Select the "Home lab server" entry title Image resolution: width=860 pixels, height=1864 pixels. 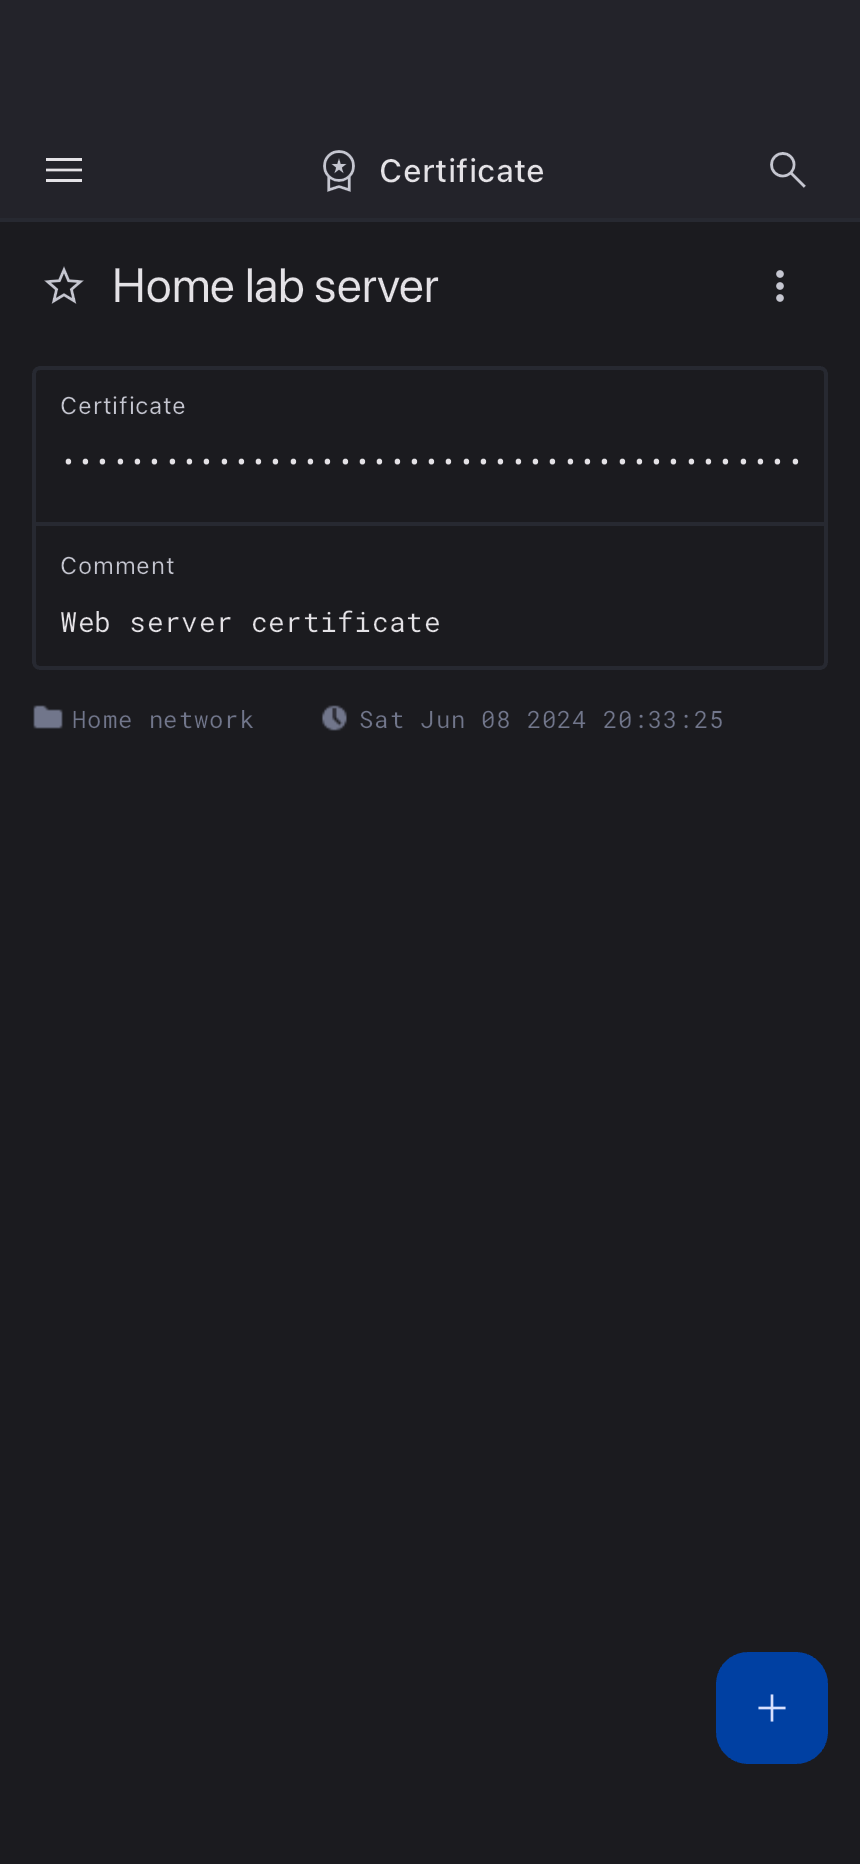coord(275,287)
